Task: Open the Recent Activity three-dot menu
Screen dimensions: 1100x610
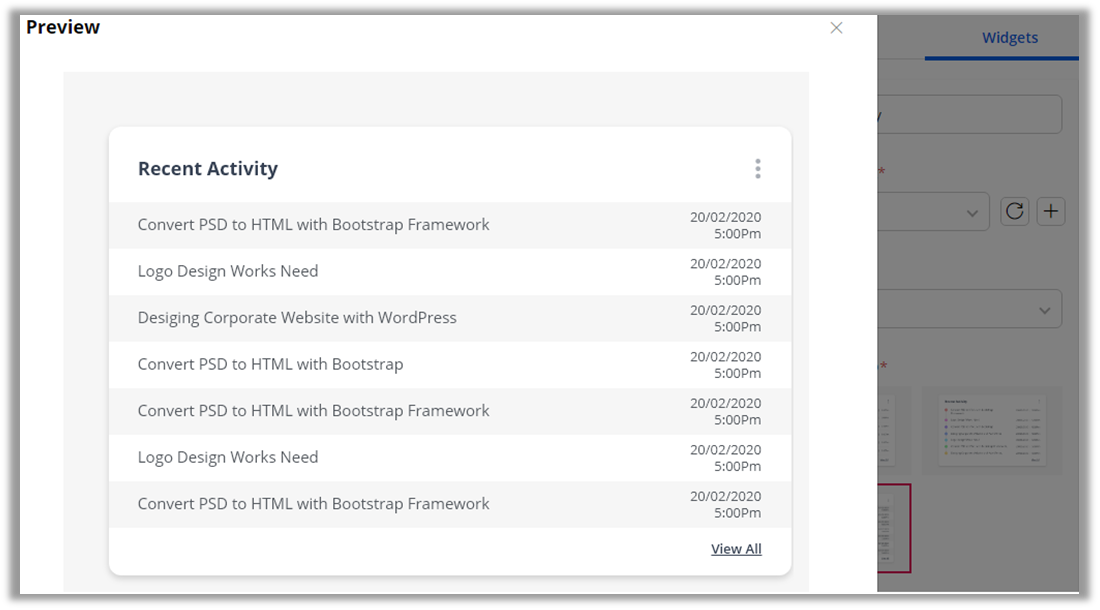Action: [758, 169]
